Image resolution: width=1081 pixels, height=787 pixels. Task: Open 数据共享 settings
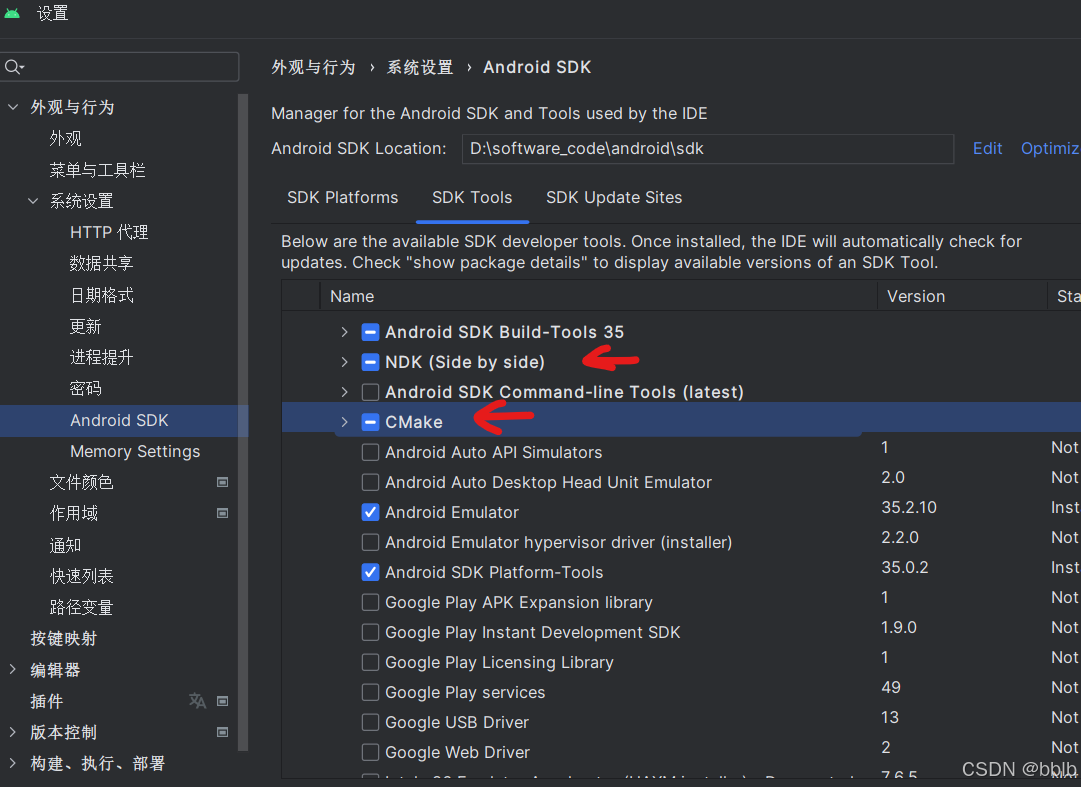tap(101, 263)
